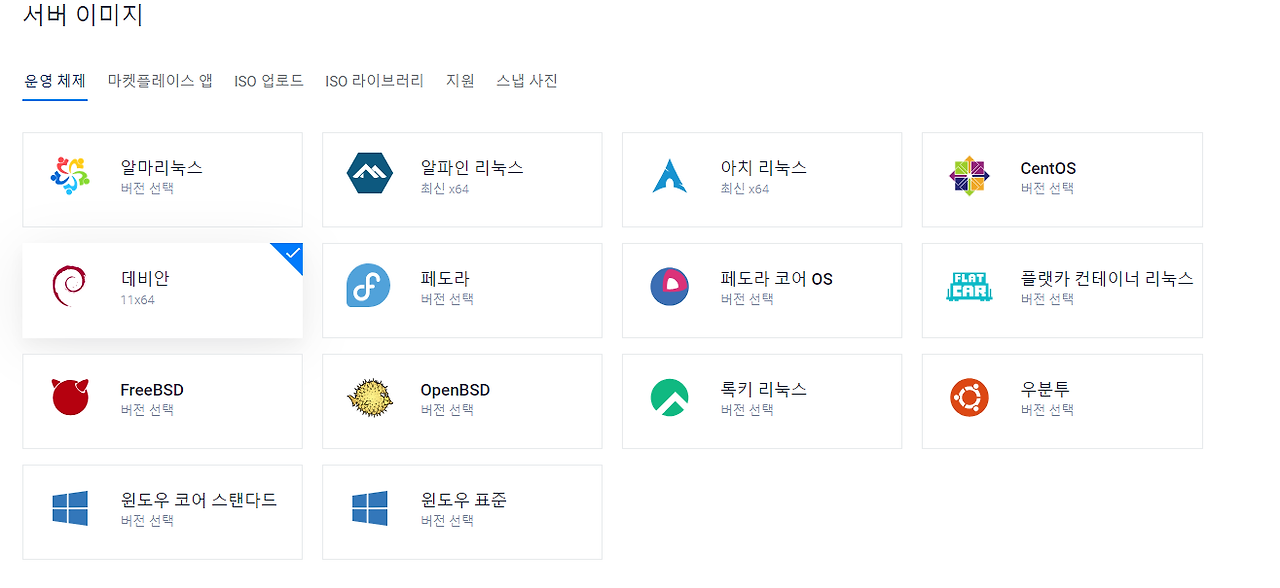Open the 마켓플레이스 앱 tab
1280x588 pixels.
160,81
